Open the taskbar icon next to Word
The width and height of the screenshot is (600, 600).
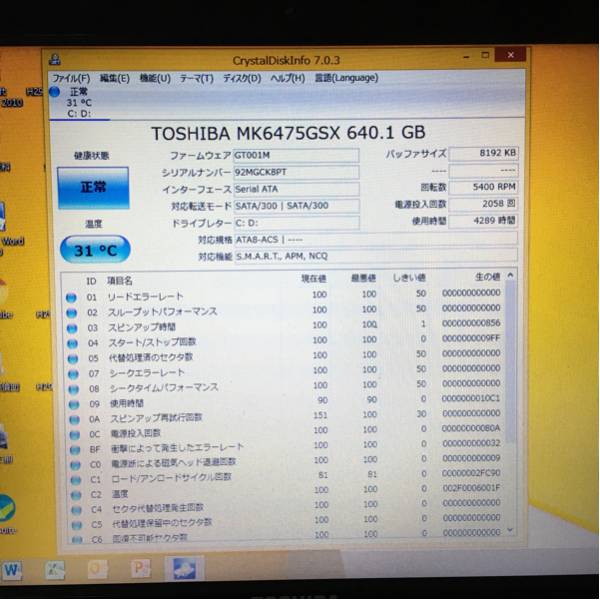55,570
